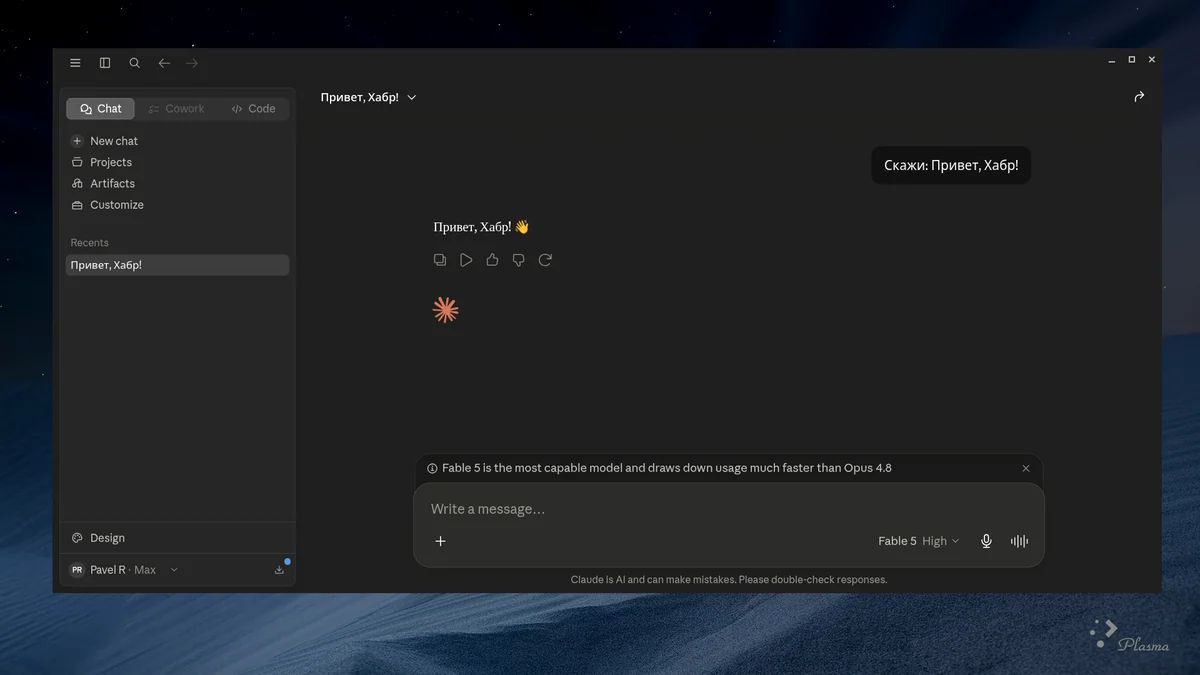1200x675 pixels.
Task: Select the recent chat Привет, Хабр!
Action: click(177, 265)
